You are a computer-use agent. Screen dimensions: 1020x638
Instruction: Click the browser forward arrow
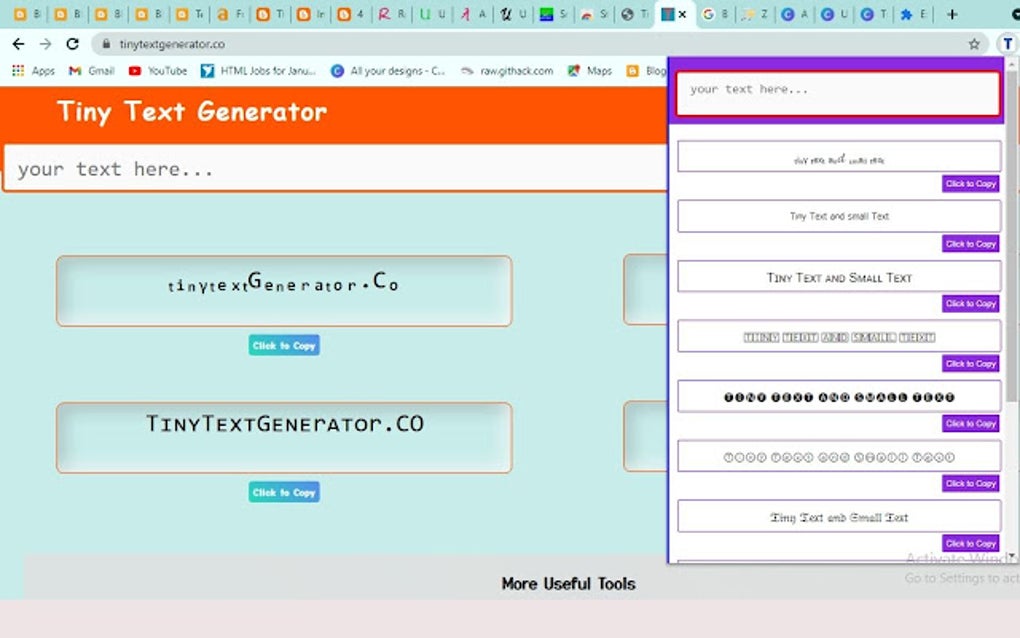point(46,44)
